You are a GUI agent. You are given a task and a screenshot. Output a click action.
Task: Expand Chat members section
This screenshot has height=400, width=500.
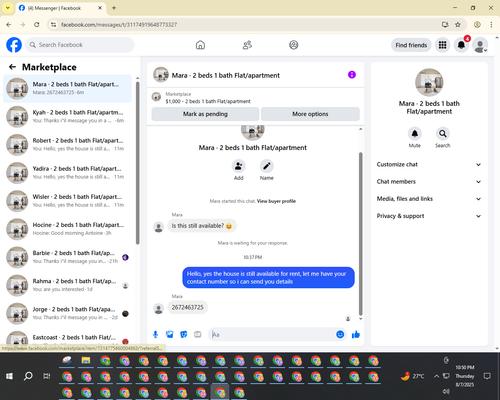(x=429, y=182)
